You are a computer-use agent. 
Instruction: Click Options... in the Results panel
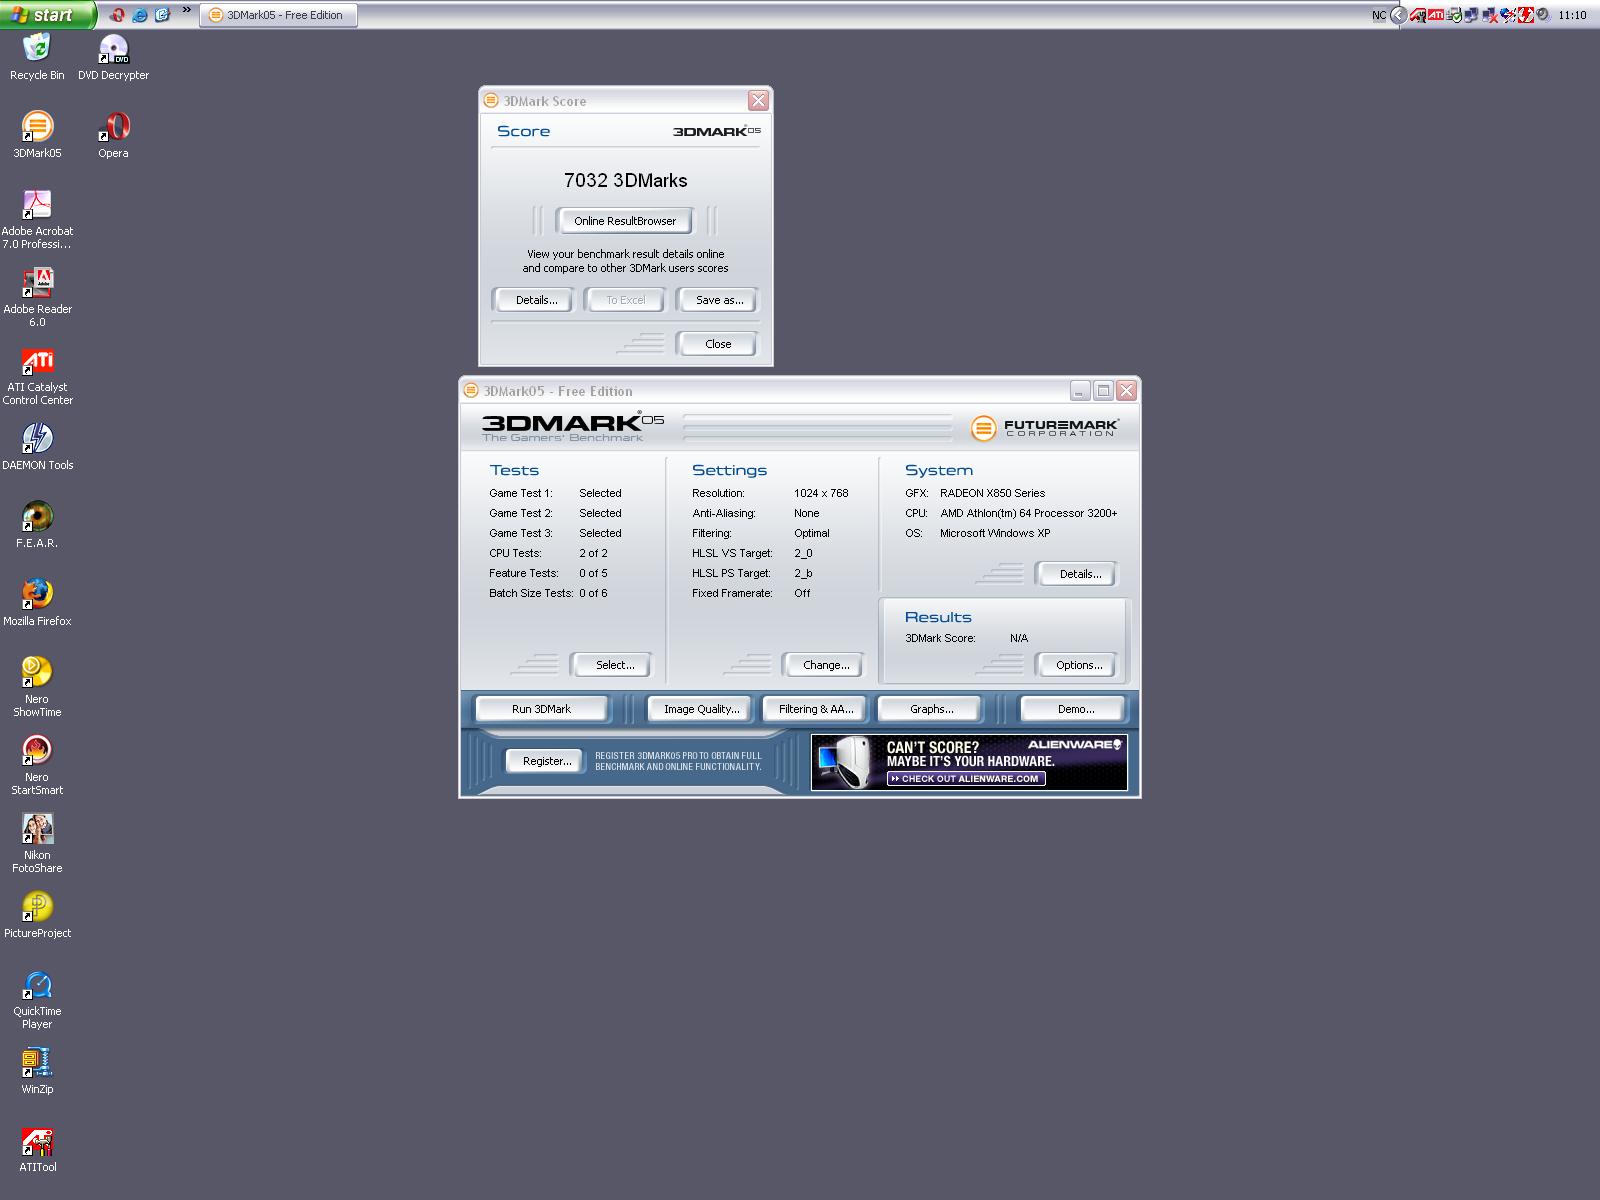click(x=1079, y=665)
